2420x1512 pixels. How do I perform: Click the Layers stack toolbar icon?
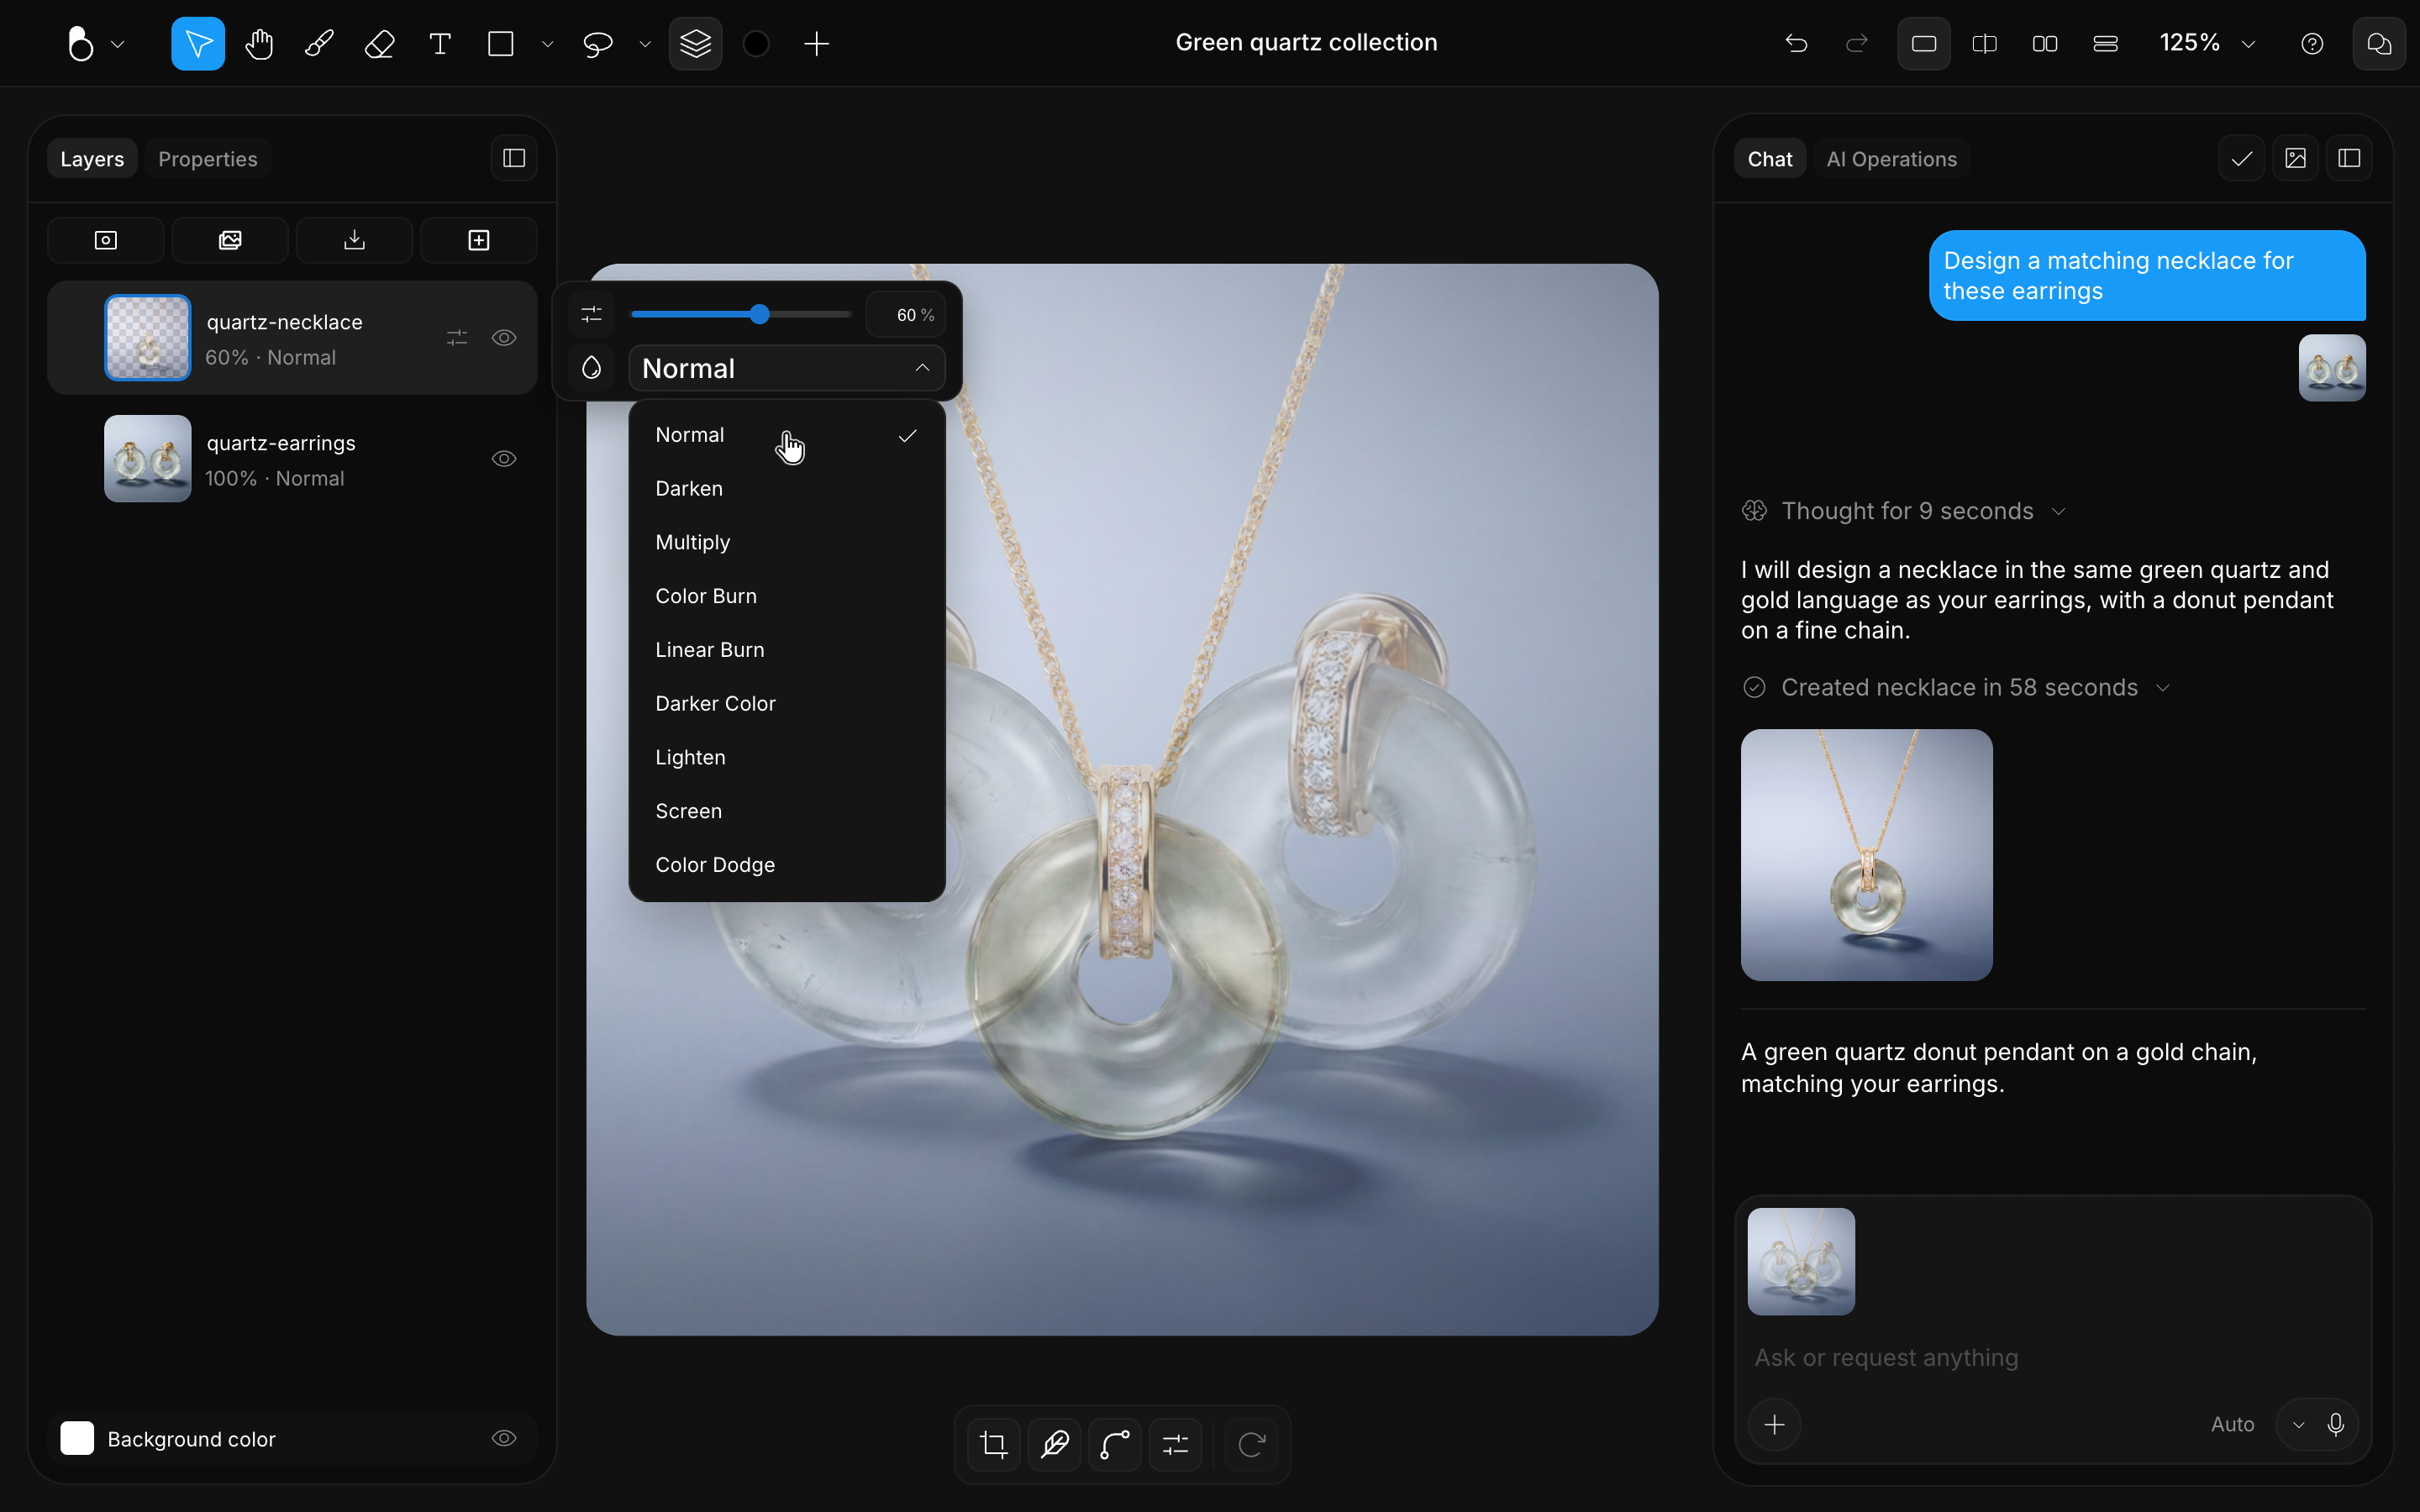[x=696, y=44]
